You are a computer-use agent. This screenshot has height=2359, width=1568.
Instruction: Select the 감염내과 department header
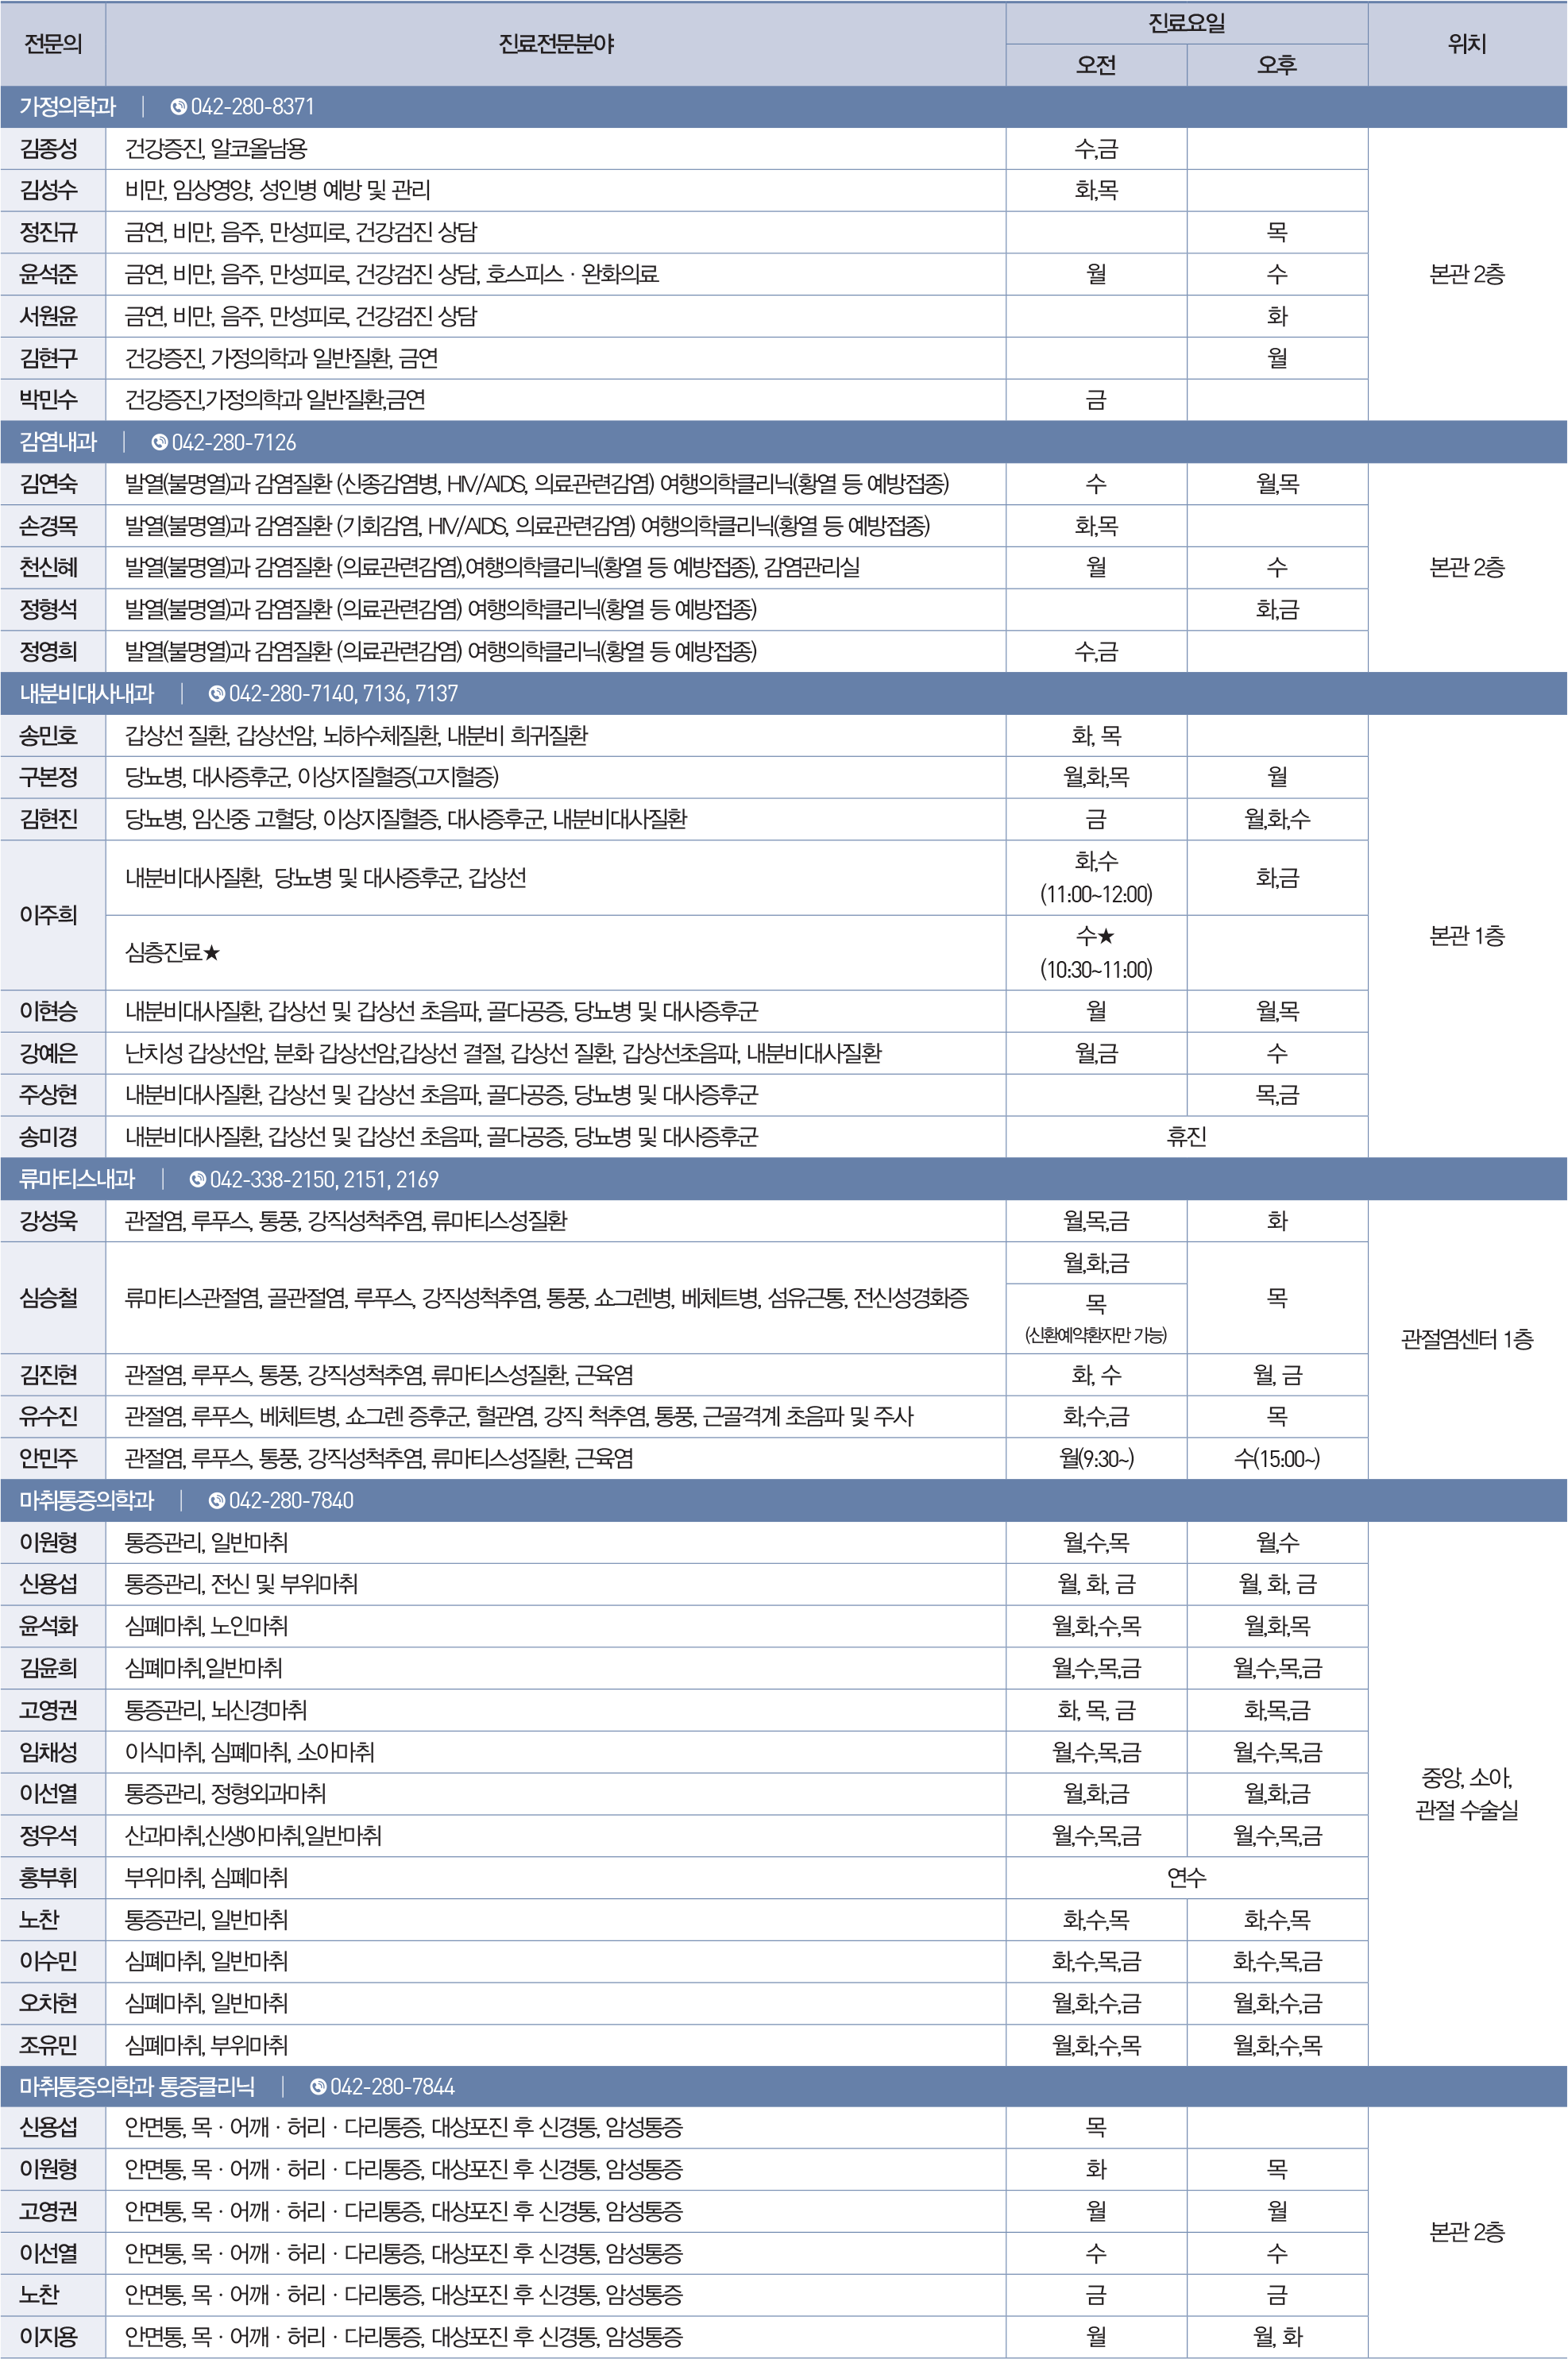click(x=58, y=442)
